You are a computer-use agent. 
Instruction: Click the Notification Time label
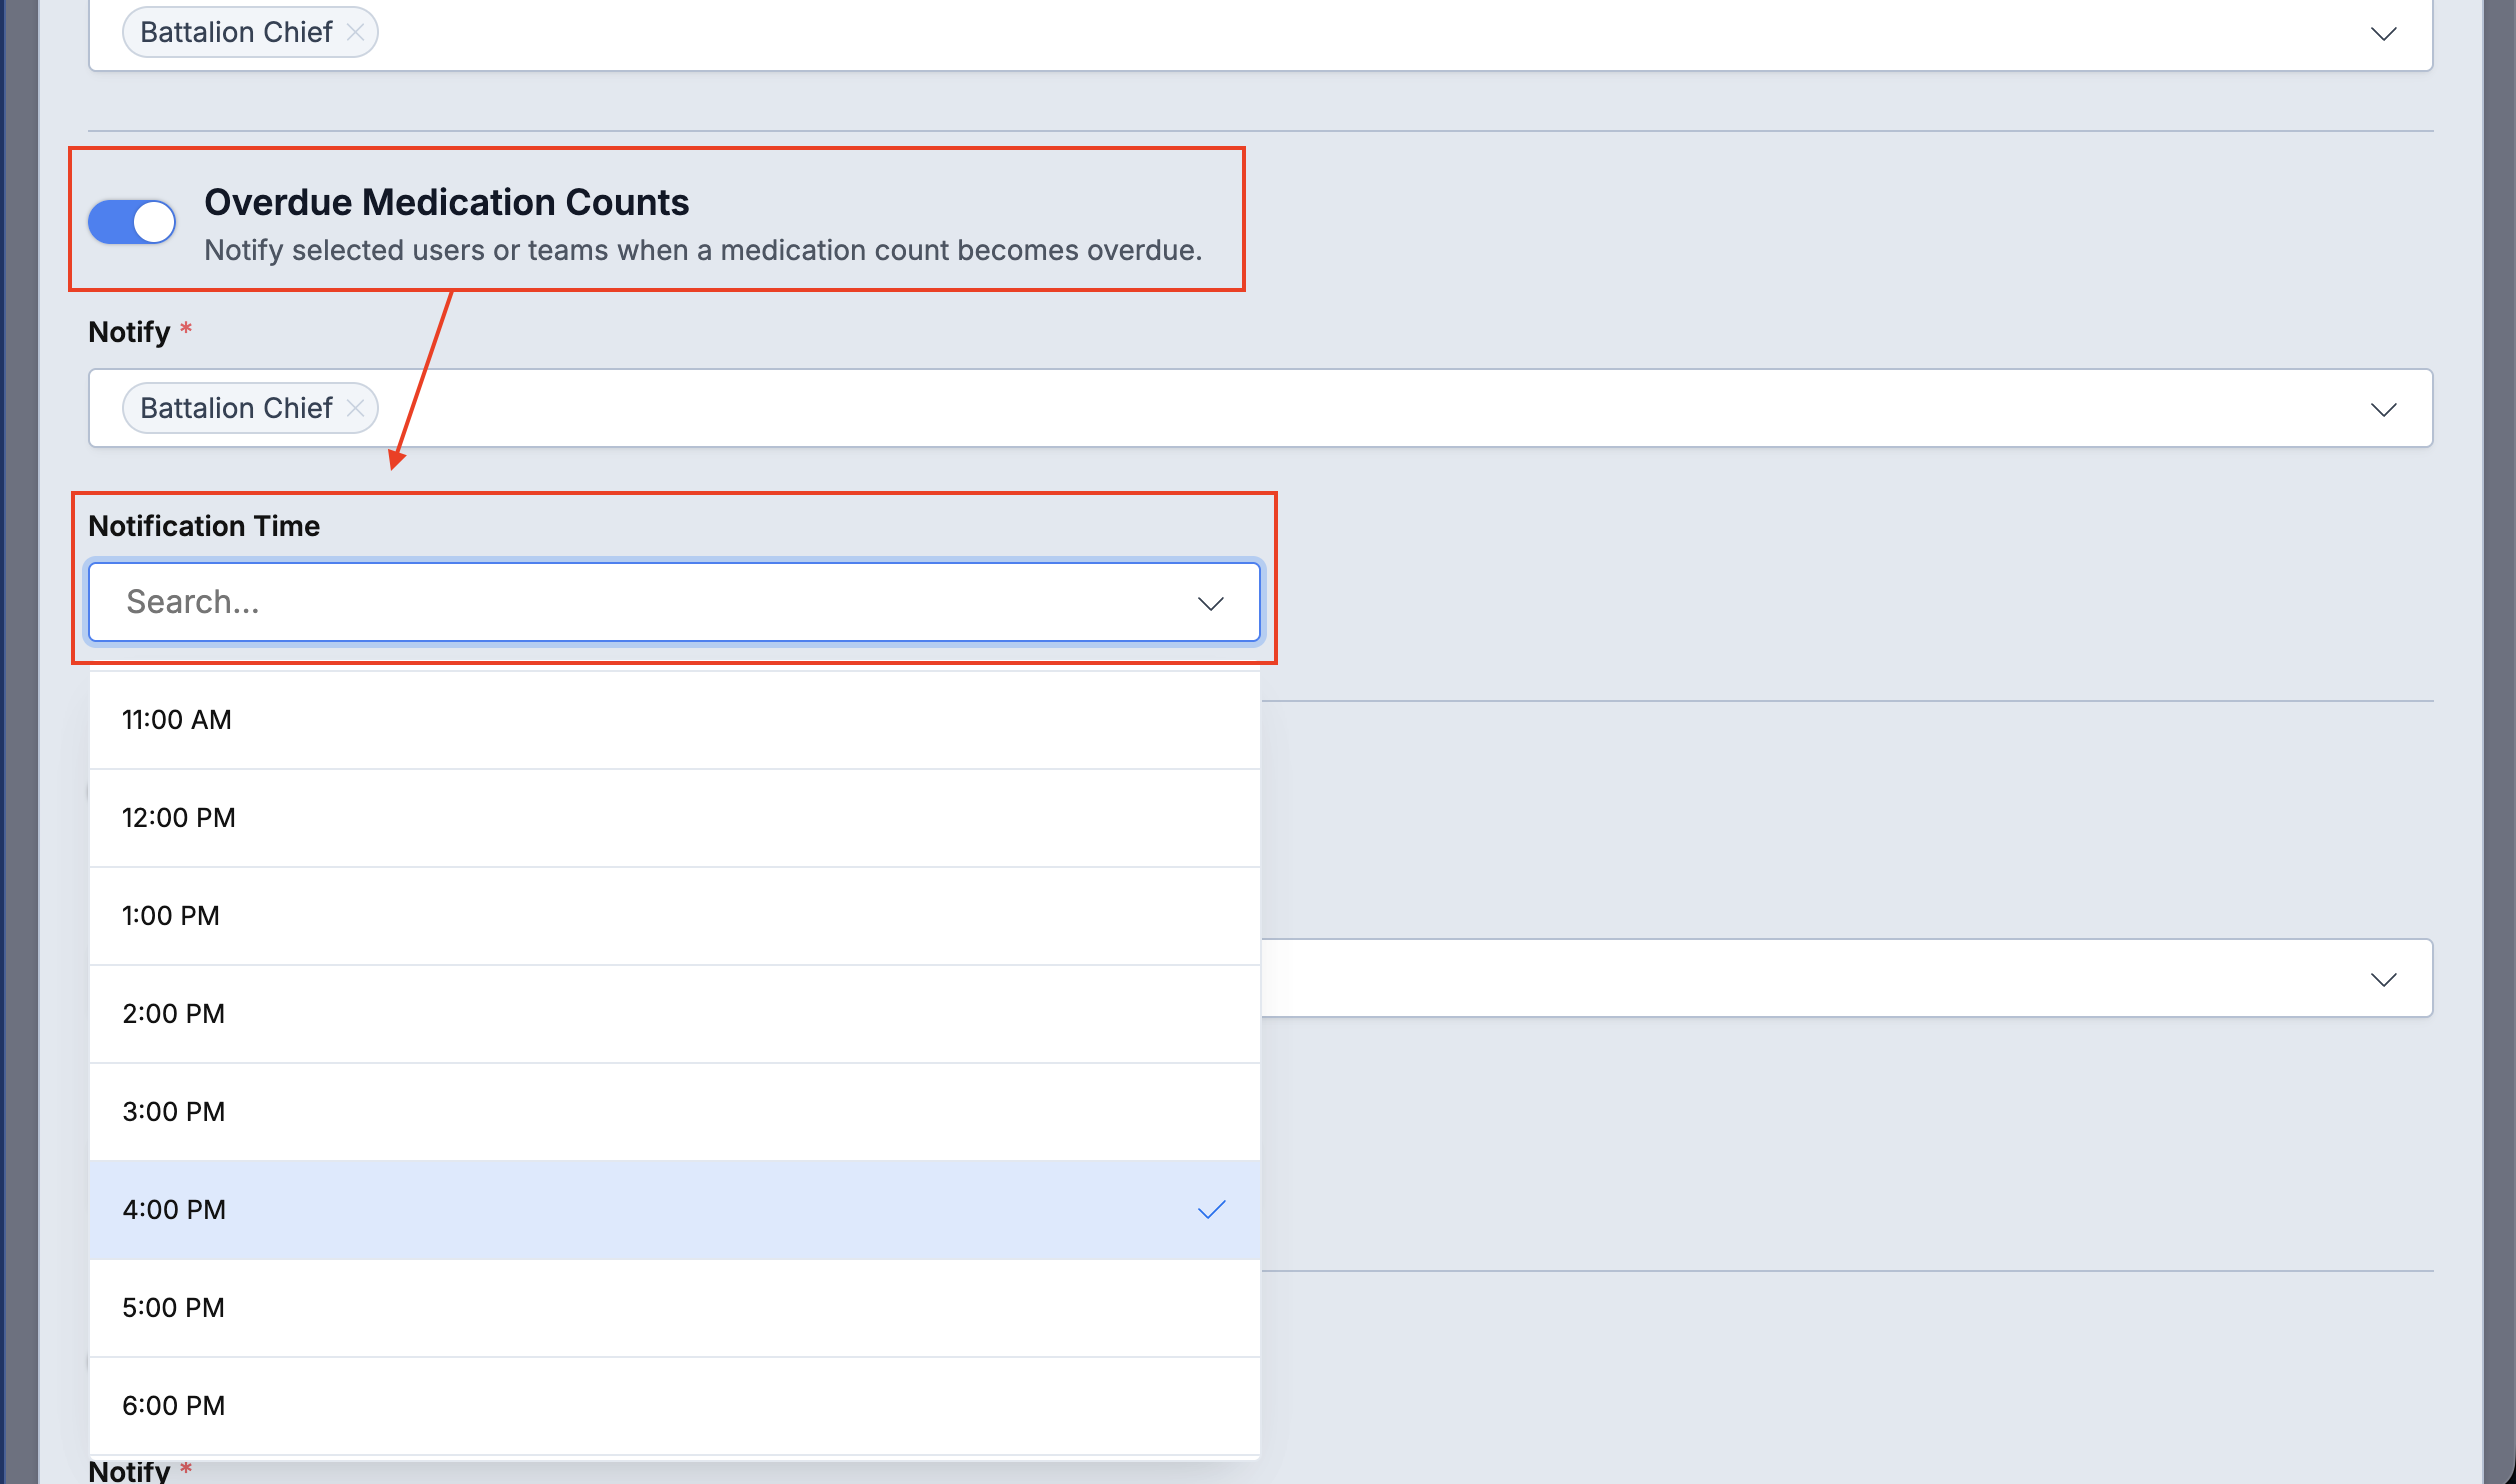[x=204, y=526]
